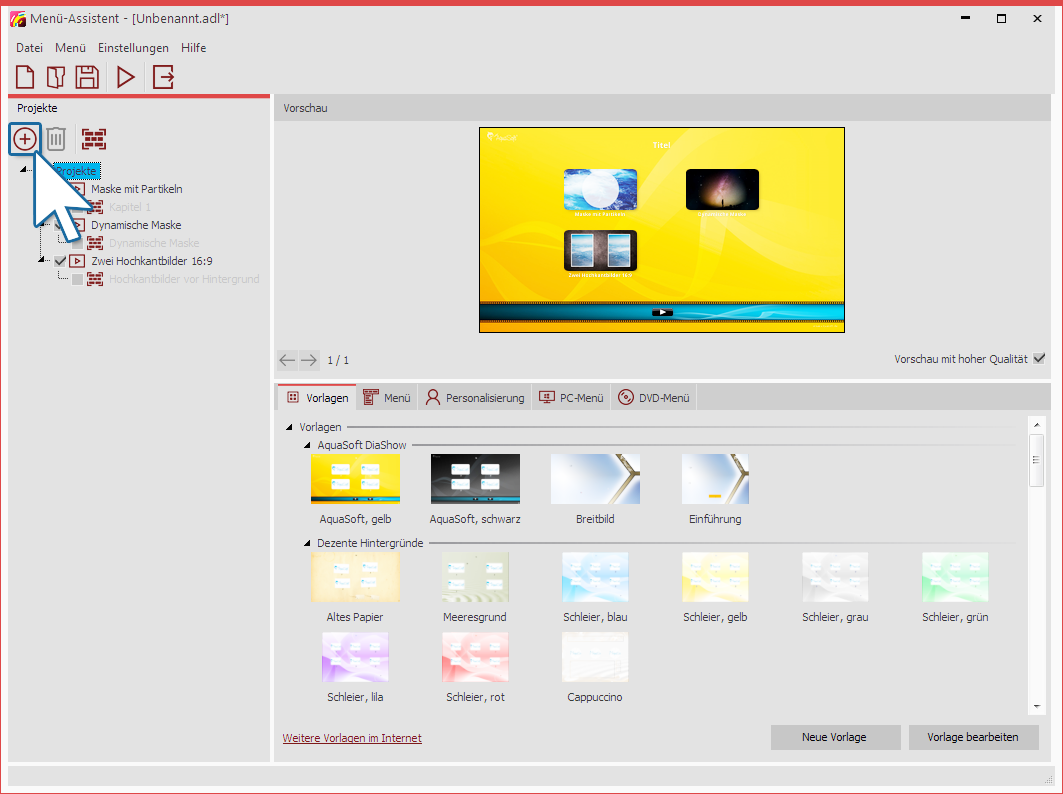Collapse the Zwei Hochkantbilder 16:9 tree node
1063x794 pixels.
click(42, 261)
